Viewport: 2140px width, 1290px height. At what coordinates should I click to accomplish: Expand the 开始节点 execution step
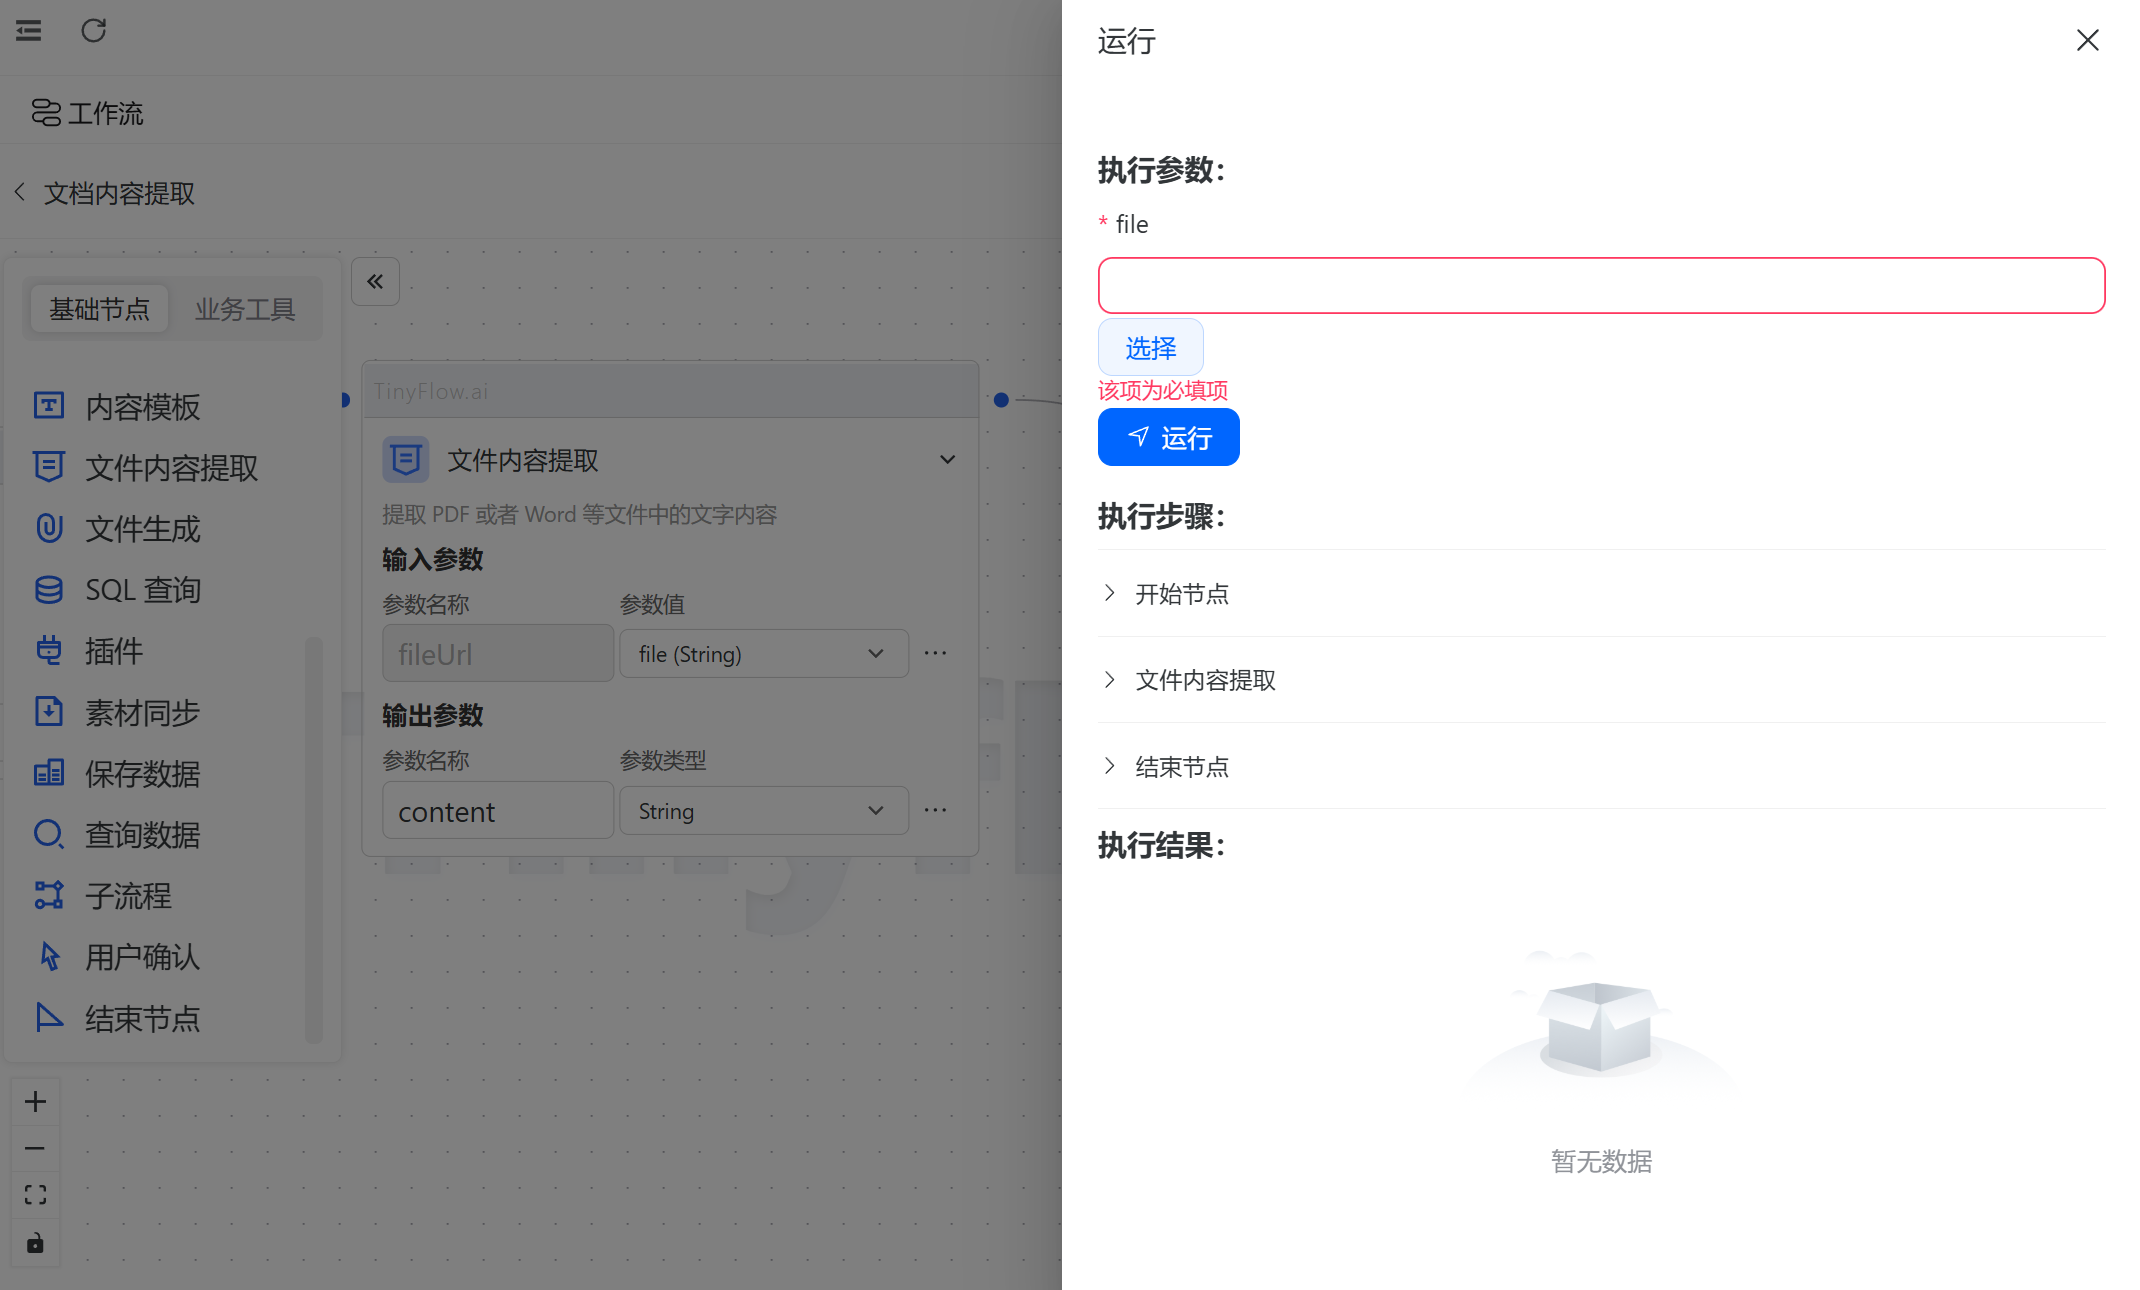point(1182,594)
